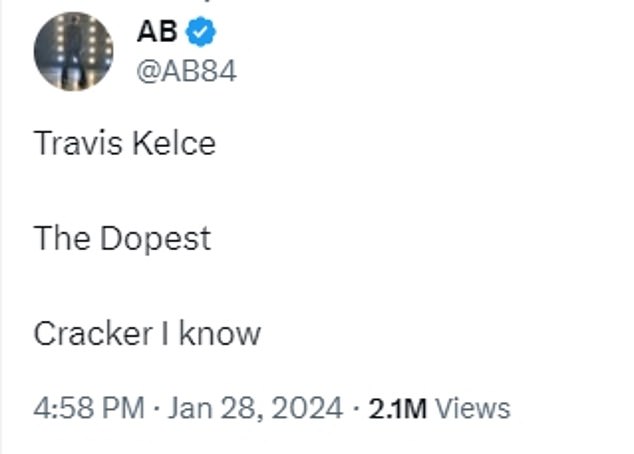The width and height of the screenshot is (634, 454).
Task: Click the word Travis in the tweet
Action: (80, 143)
